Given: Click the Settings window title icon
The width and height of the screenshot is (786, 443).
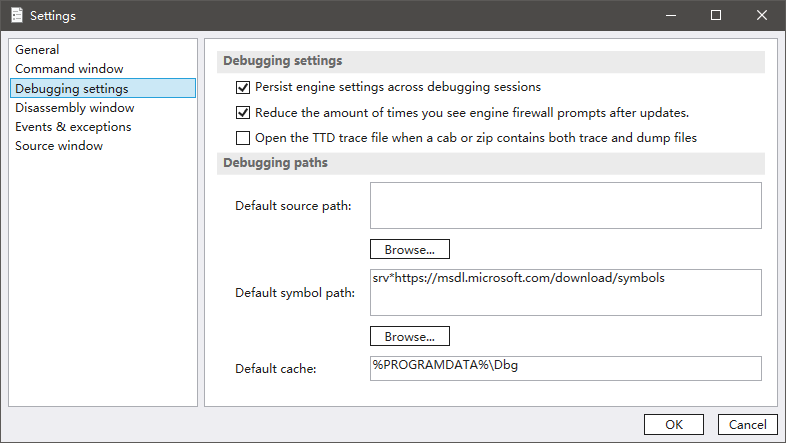Looking at the screenshot, I should [17, 15].
